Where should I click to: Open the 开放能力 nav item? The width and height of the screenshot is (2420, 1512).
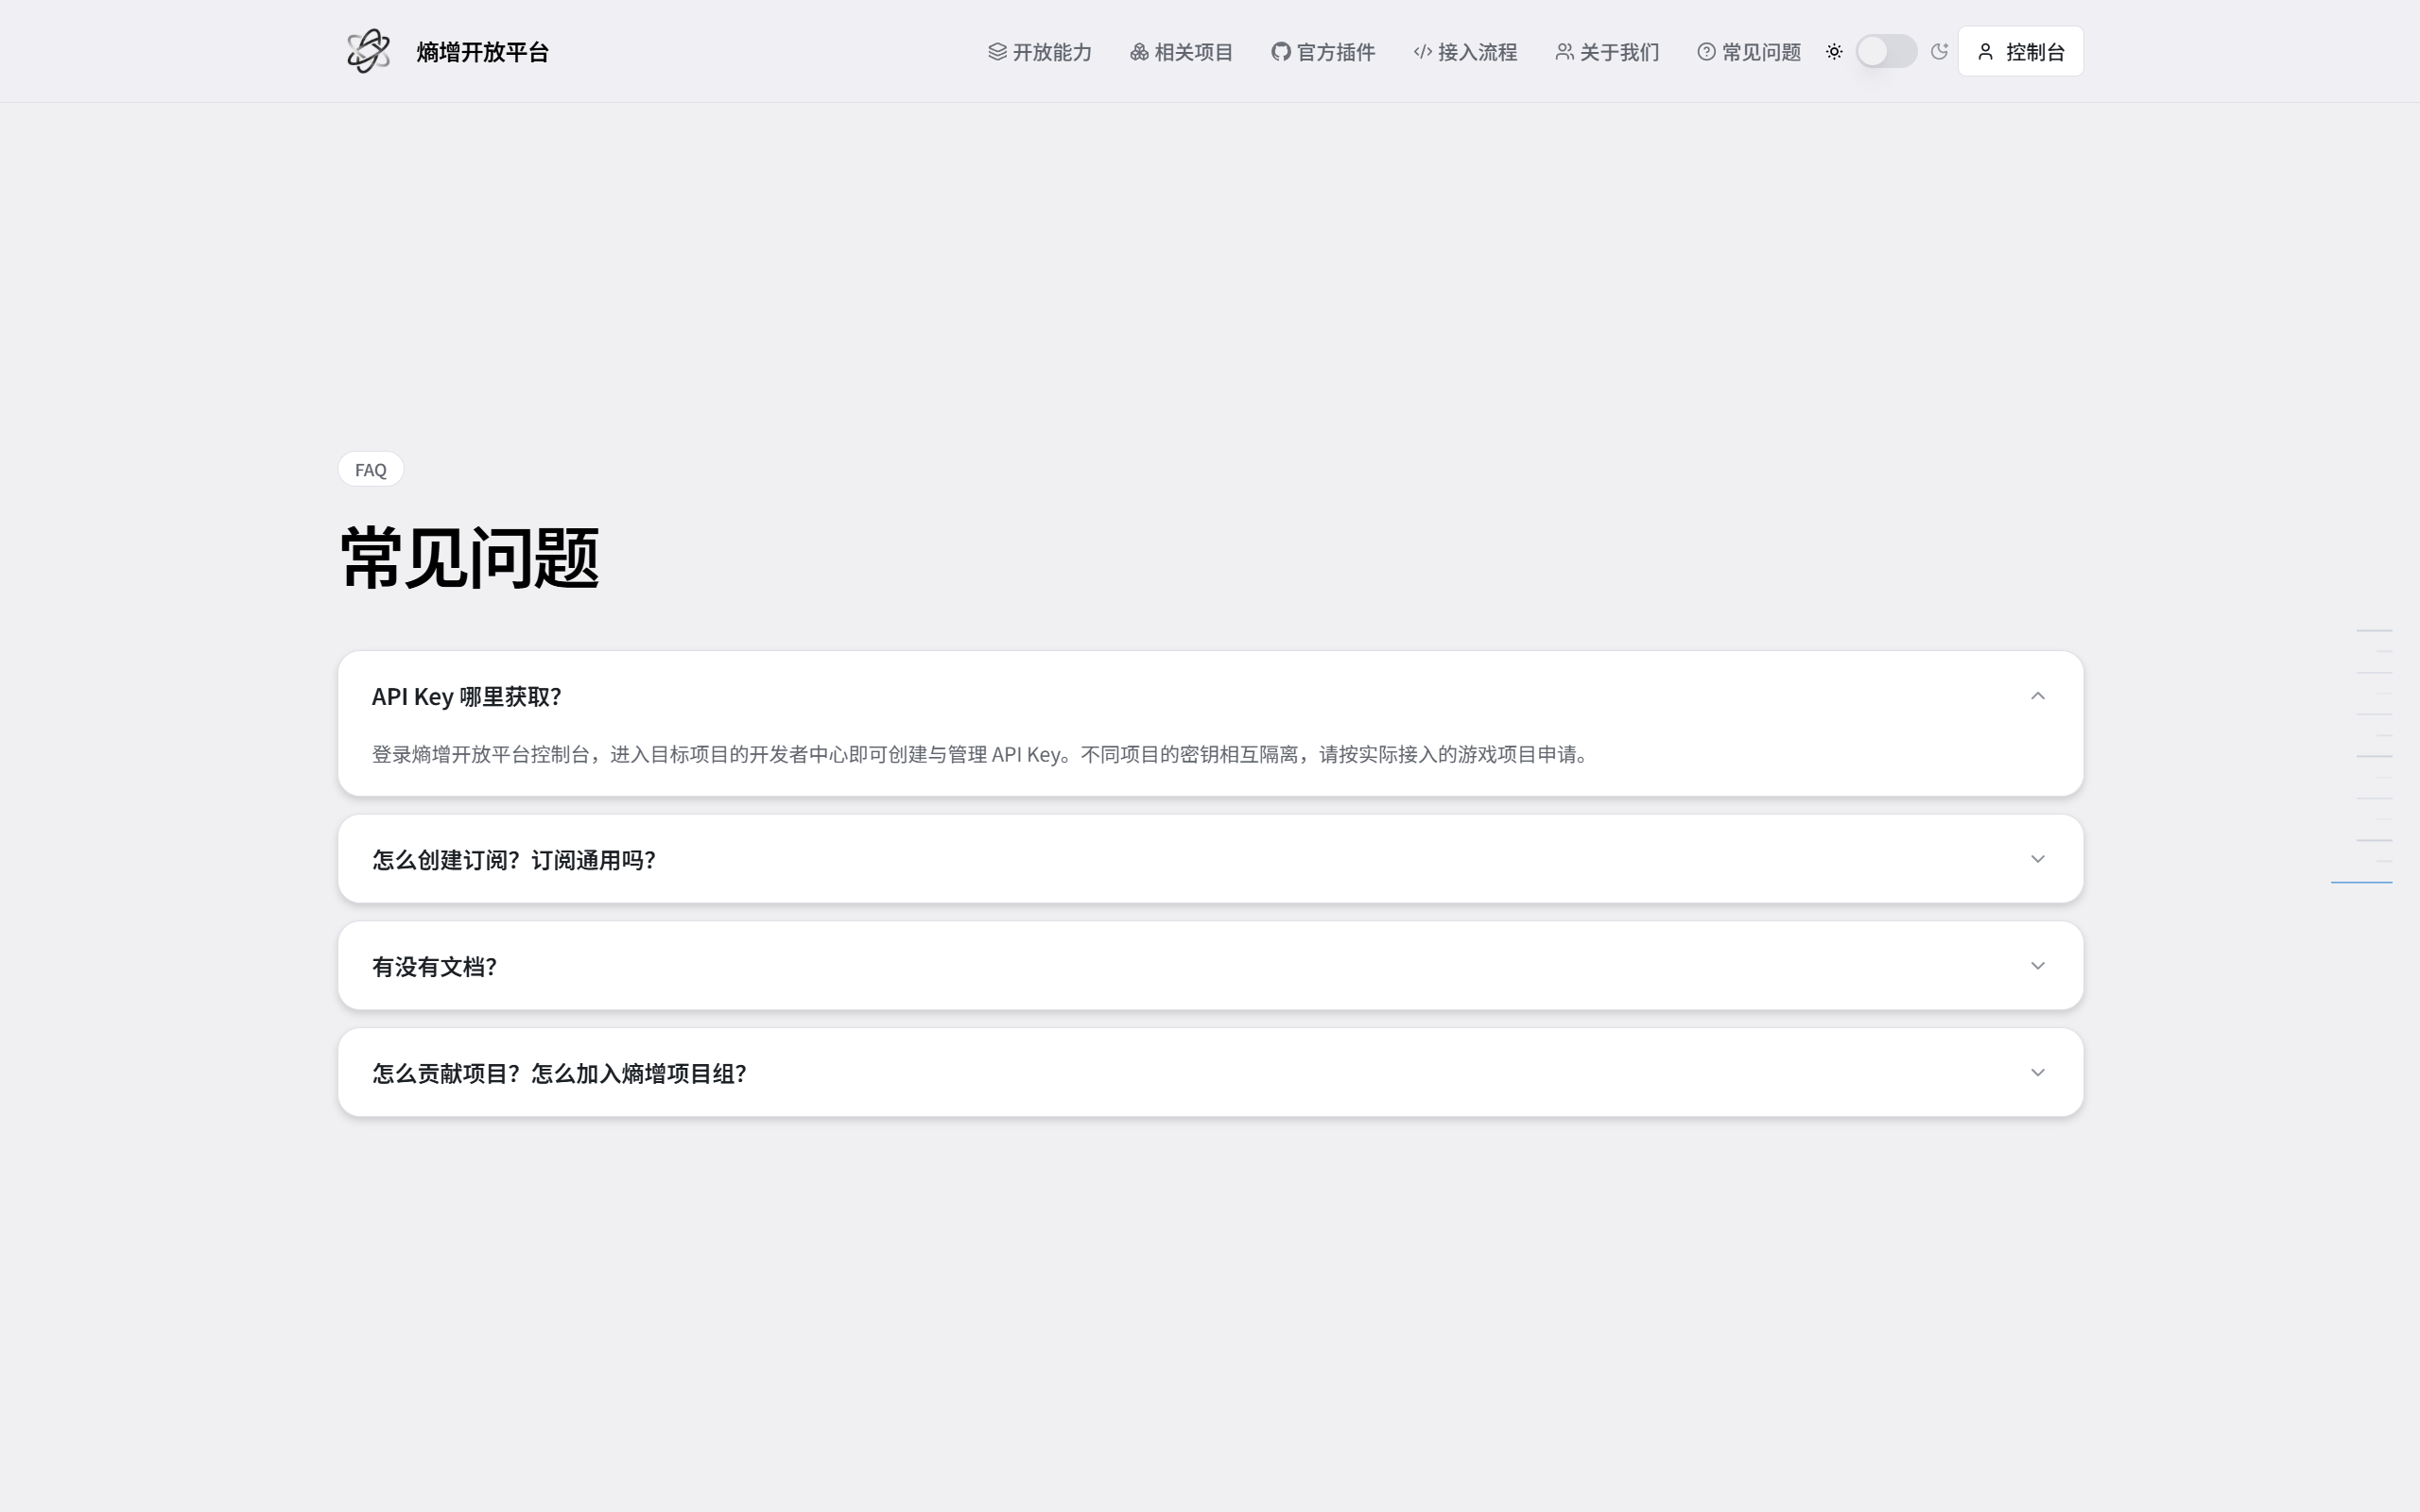pyautogui.click(x=1040, y=52)
